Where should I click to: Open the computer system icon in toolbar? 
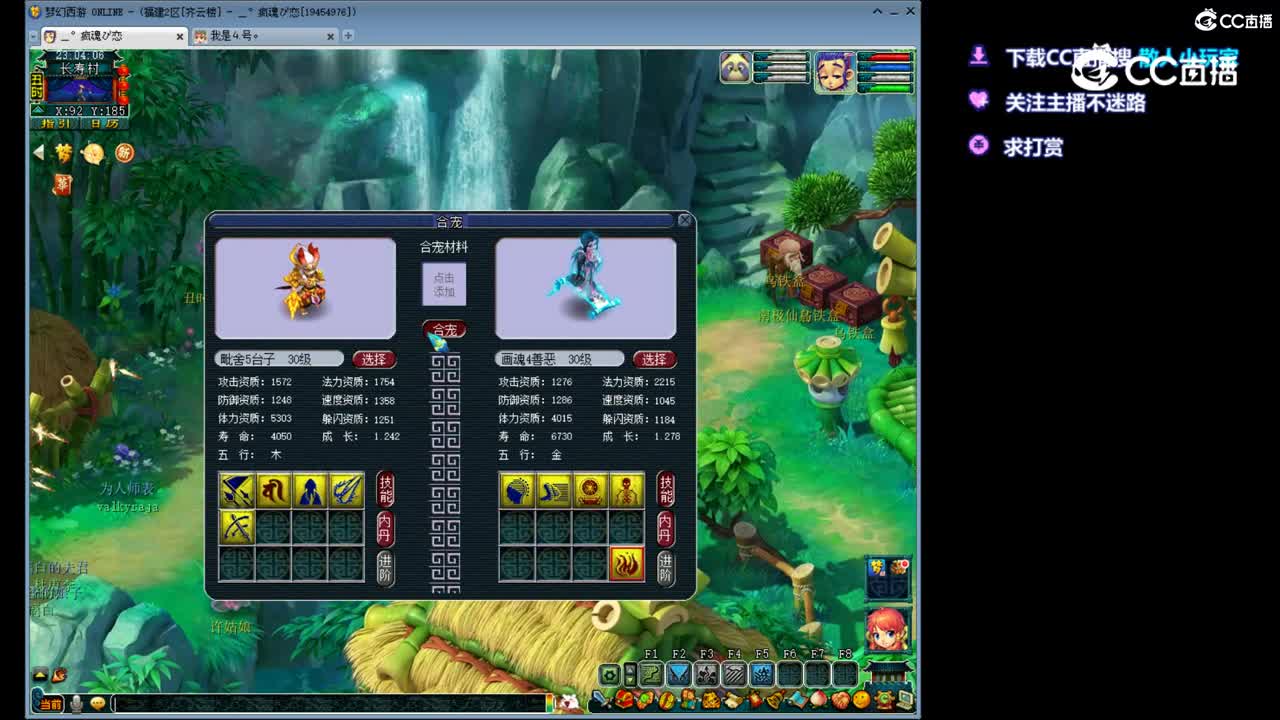[906, 700]
